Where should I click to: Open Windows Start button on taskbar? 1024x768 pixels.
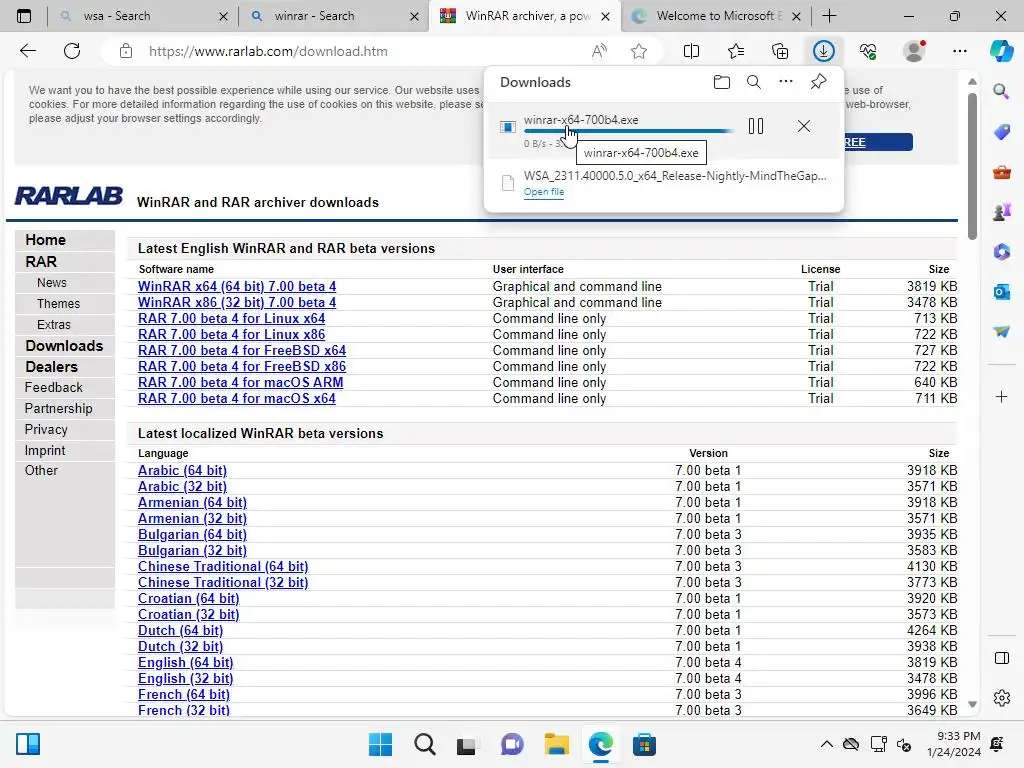point(380,744)
